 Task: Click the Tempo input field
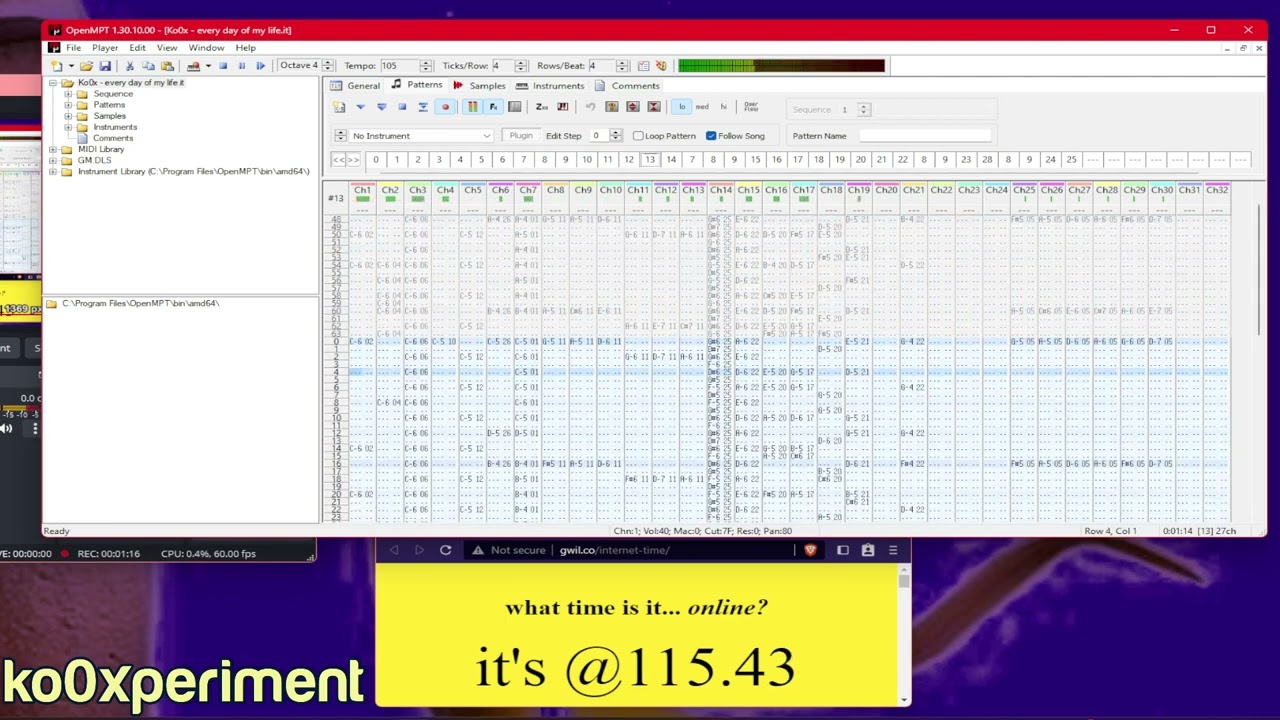click(398, 66)
